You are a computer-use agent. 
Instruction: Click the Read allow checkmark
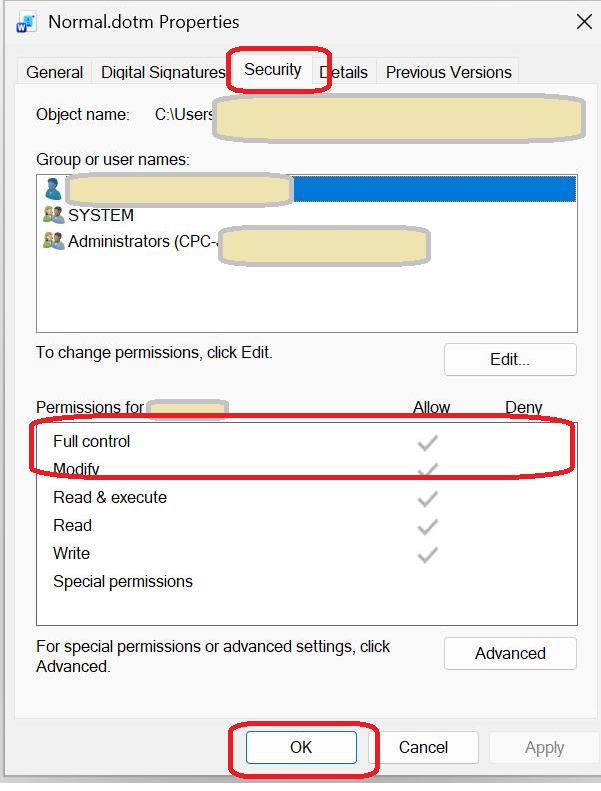[x=427, y=527]
